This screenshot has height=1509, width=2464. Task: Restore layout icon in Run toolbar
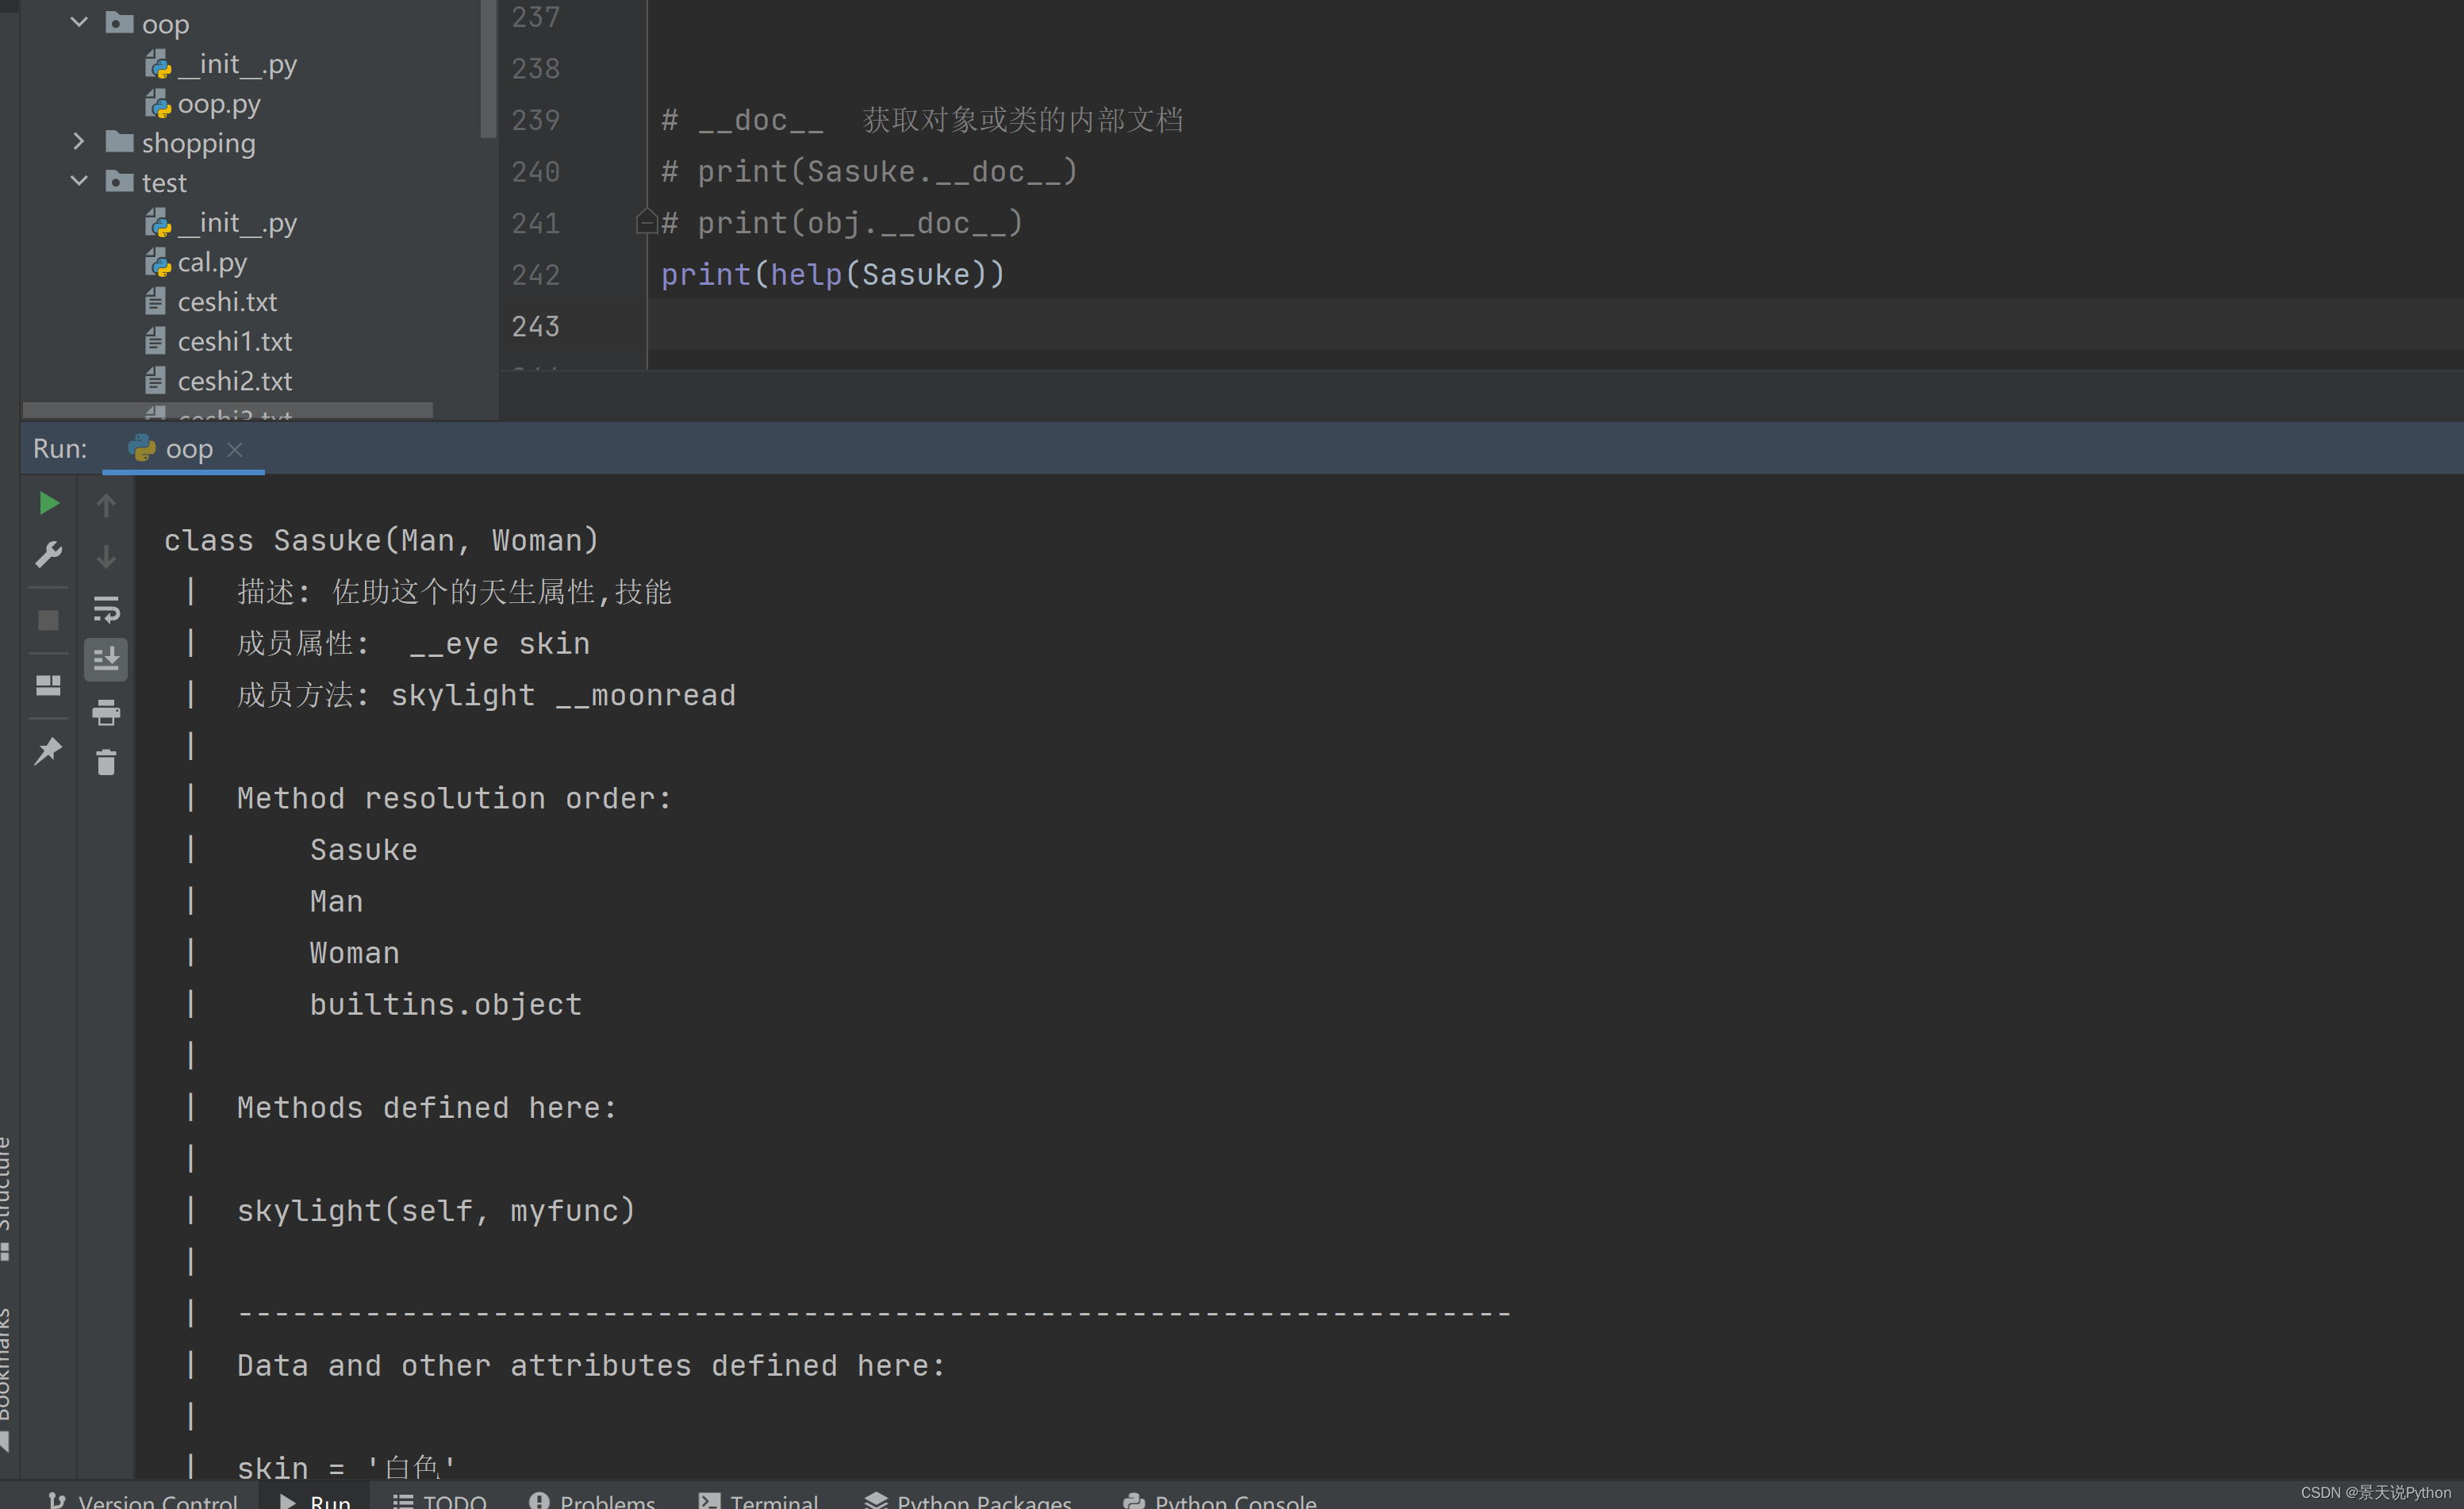tap(48, 685)
